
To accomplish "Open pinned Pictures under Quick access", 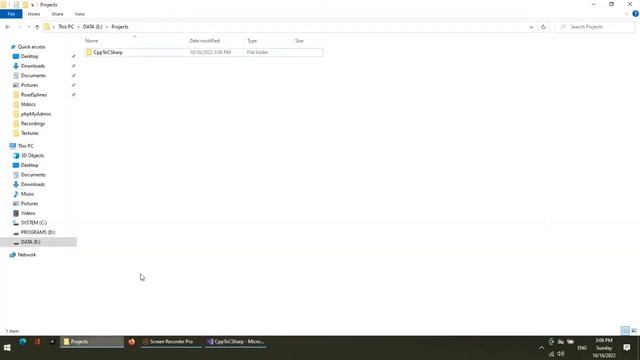I will [x=29, y=85].
